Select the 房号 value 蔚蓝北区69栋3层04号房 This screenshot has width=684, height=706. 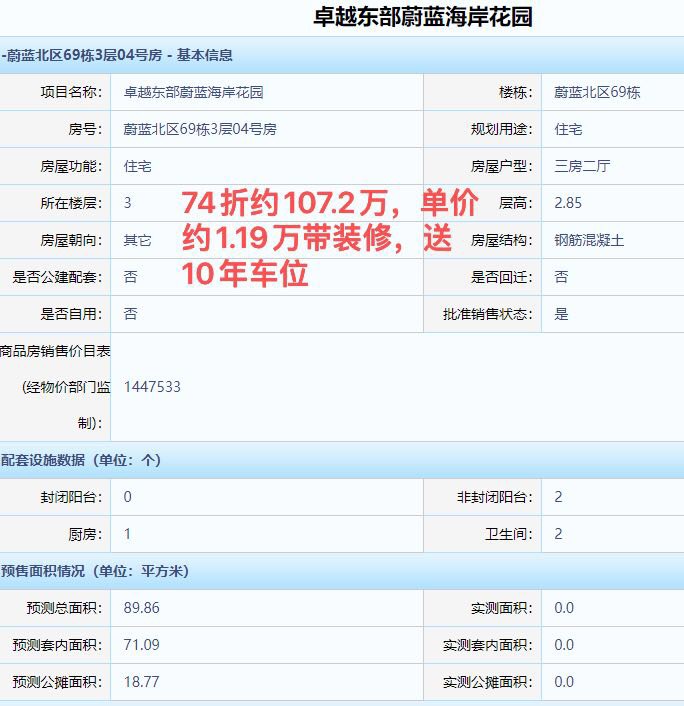point(200,129)
